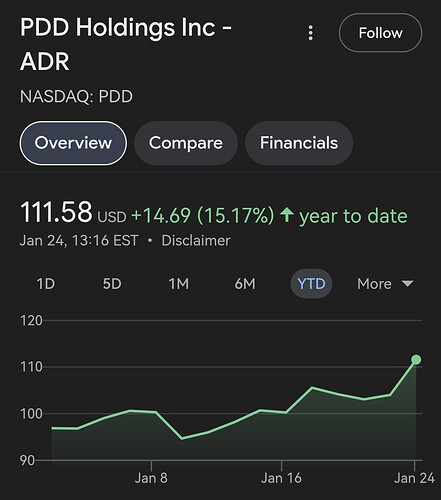Select the 5D chart range
441x500 pixels.
click(112, 284)
